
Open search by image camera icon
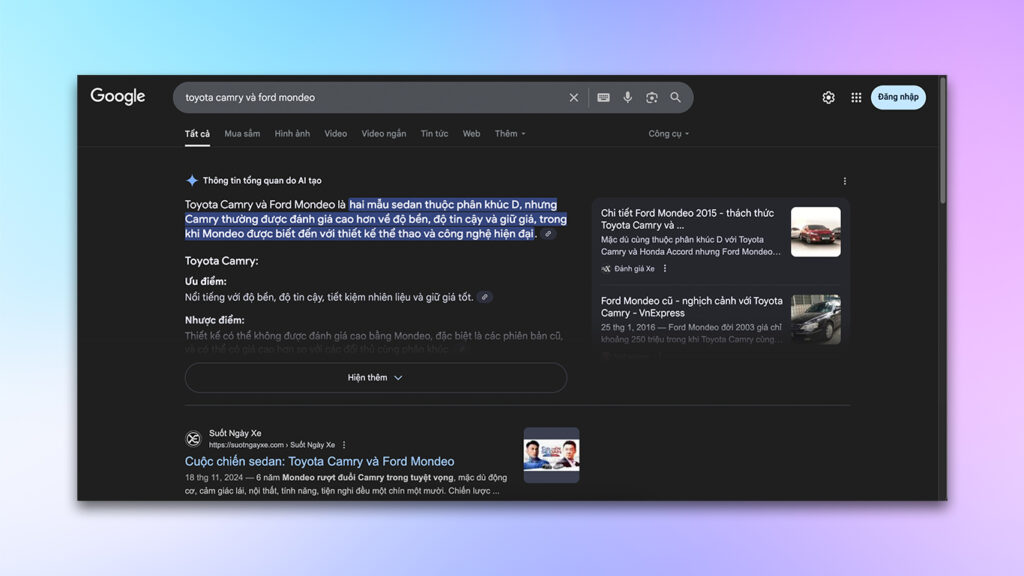click(652, 97)
